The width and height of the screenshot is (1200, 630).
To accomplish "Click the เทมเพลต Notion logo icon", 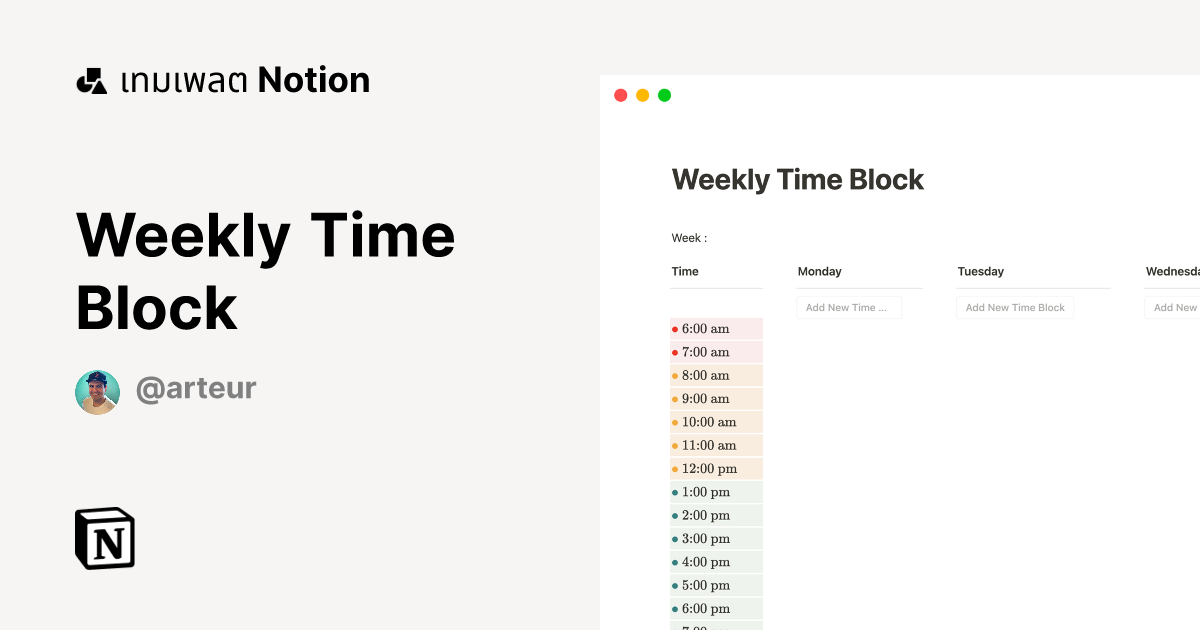I will (91, 80).
